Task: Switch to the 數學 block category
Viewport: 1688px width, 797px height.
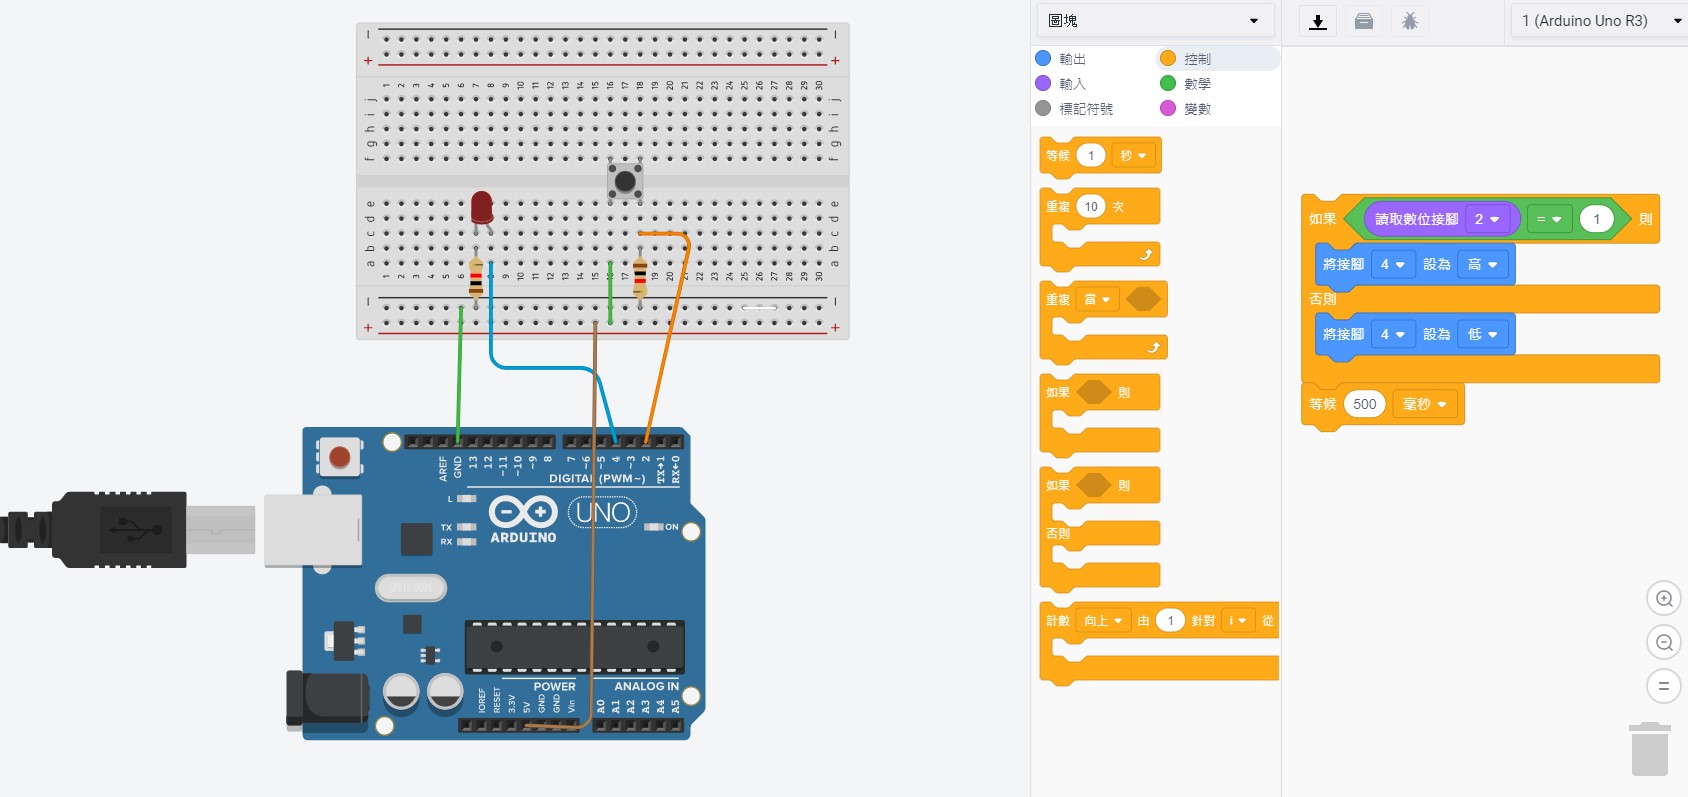Action: 1186,84
